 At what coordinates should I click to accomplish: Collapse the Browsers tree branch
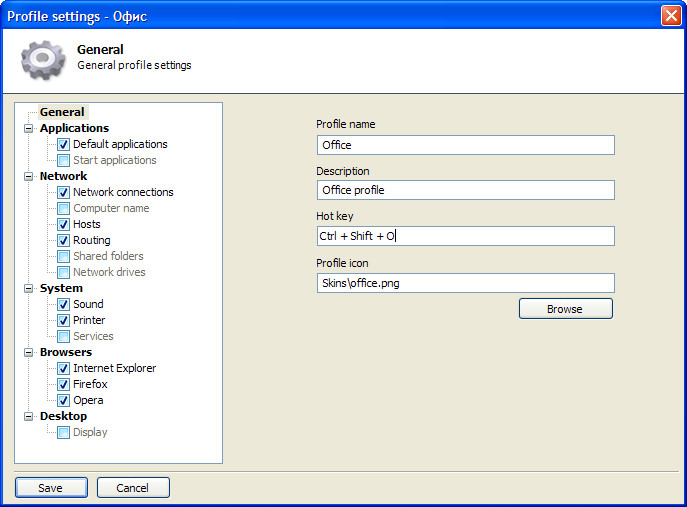click(x=28, y=352)
